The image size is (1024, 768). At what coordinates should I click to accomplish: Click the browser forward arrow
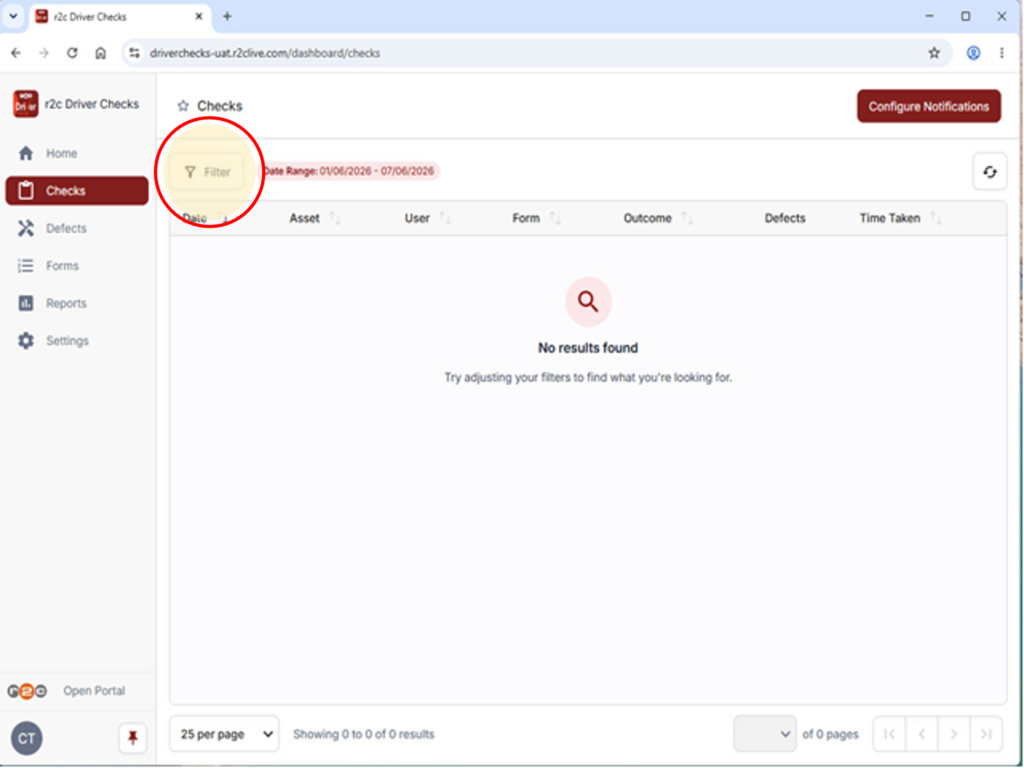pos(44,53)
